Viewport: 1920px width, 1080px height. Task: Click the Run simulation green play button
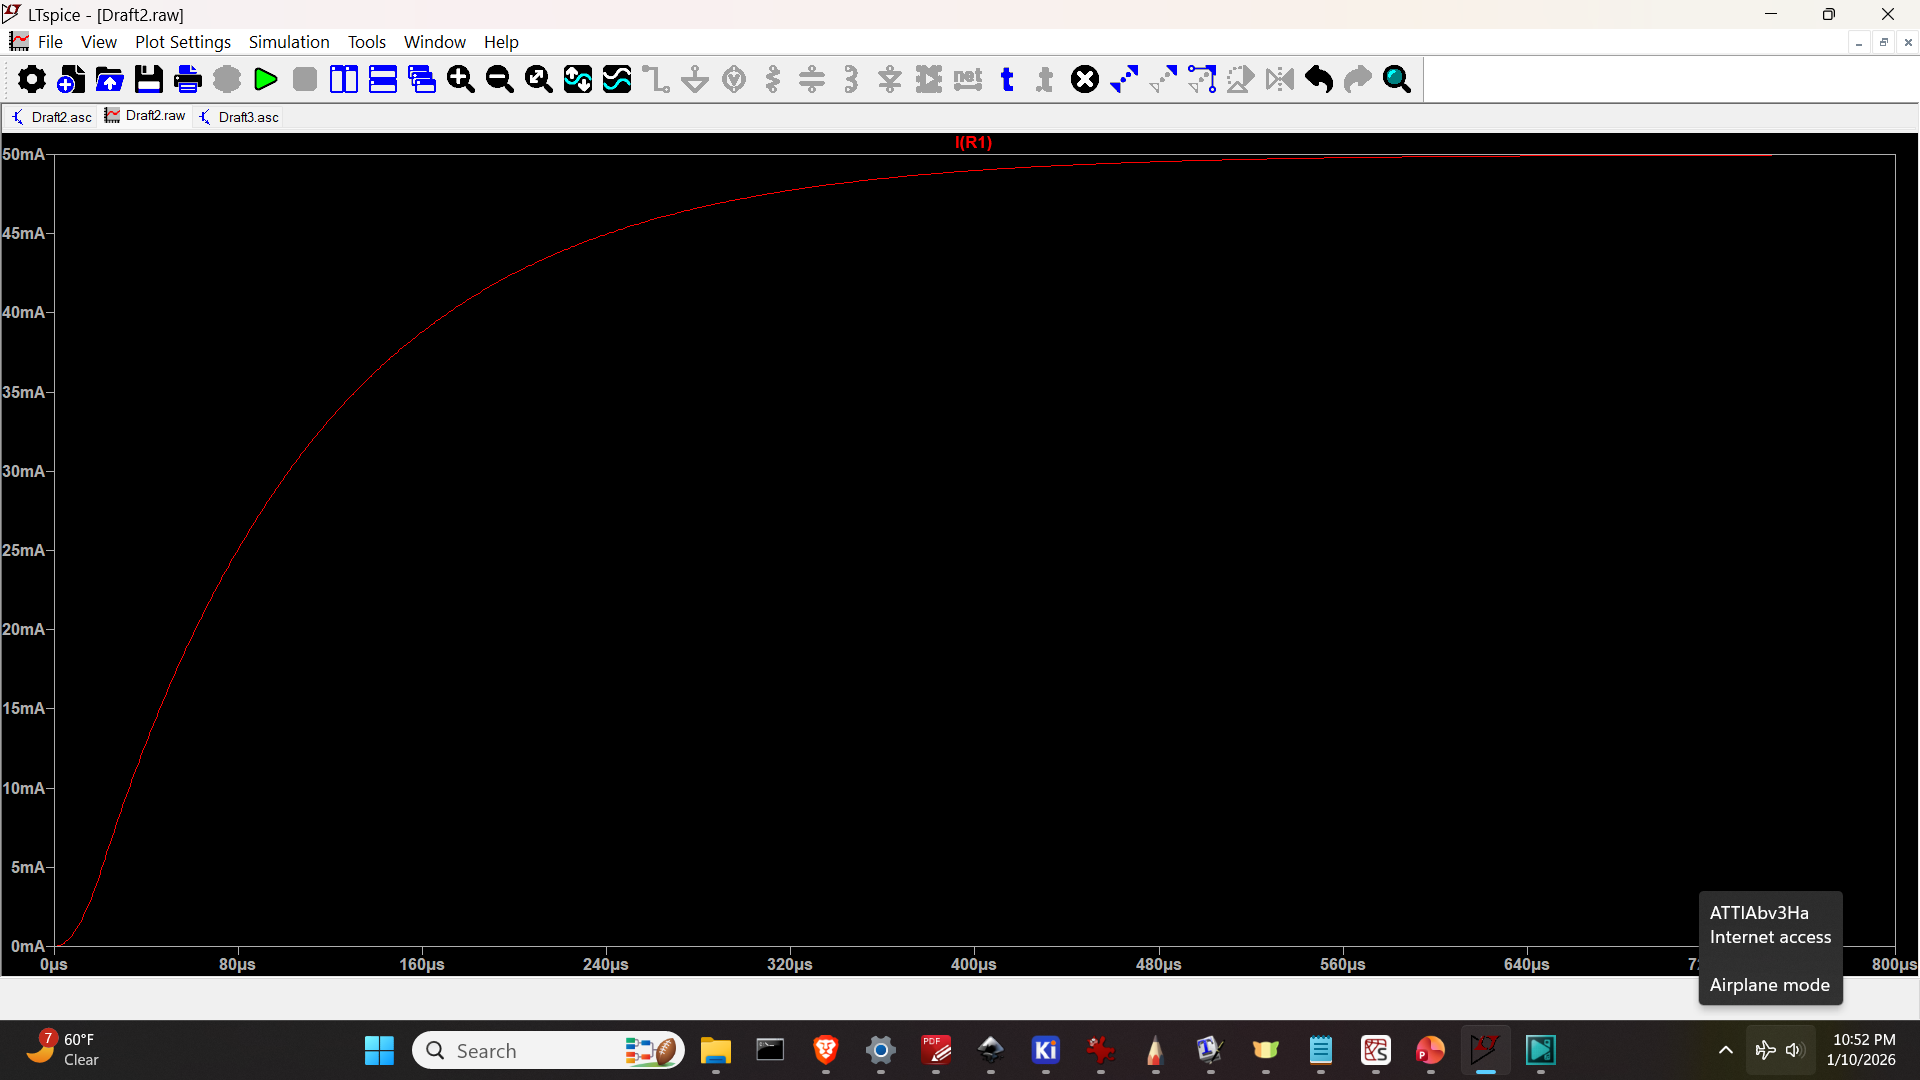tap(266, 80)
